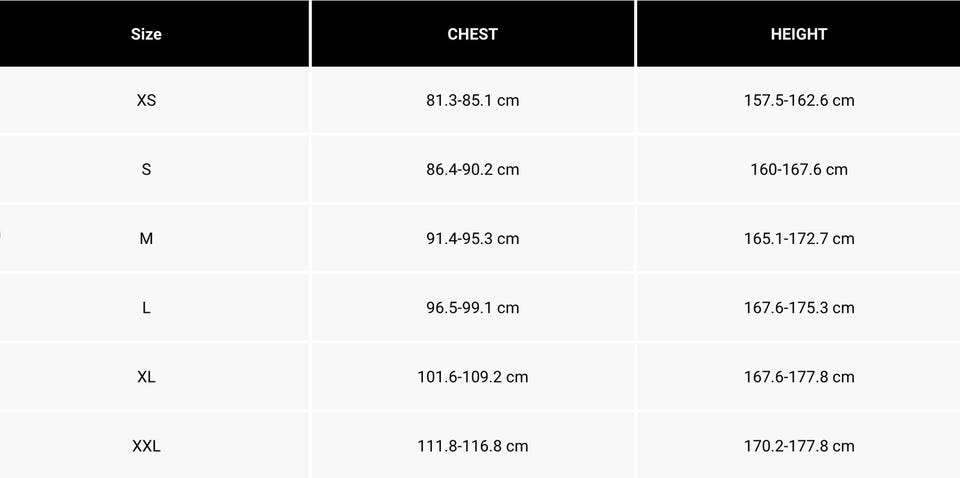The image size is (960, 478).
Task: Click chest value 111.8-116.8 cm
Action: click(x=472, y=446)
